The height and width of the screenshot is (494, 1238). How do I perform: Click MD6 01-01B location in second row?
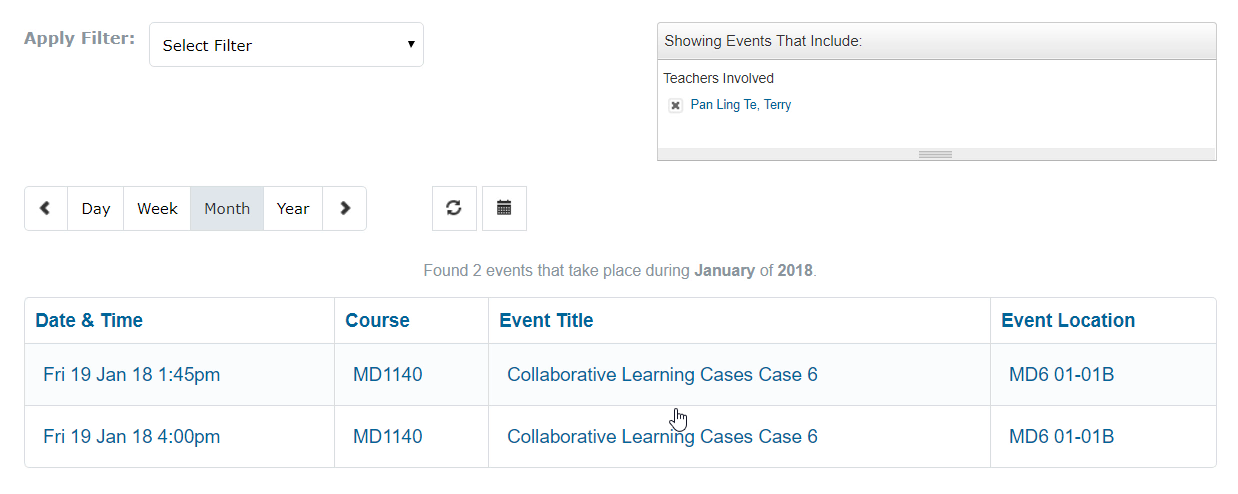coord(1062,437)
